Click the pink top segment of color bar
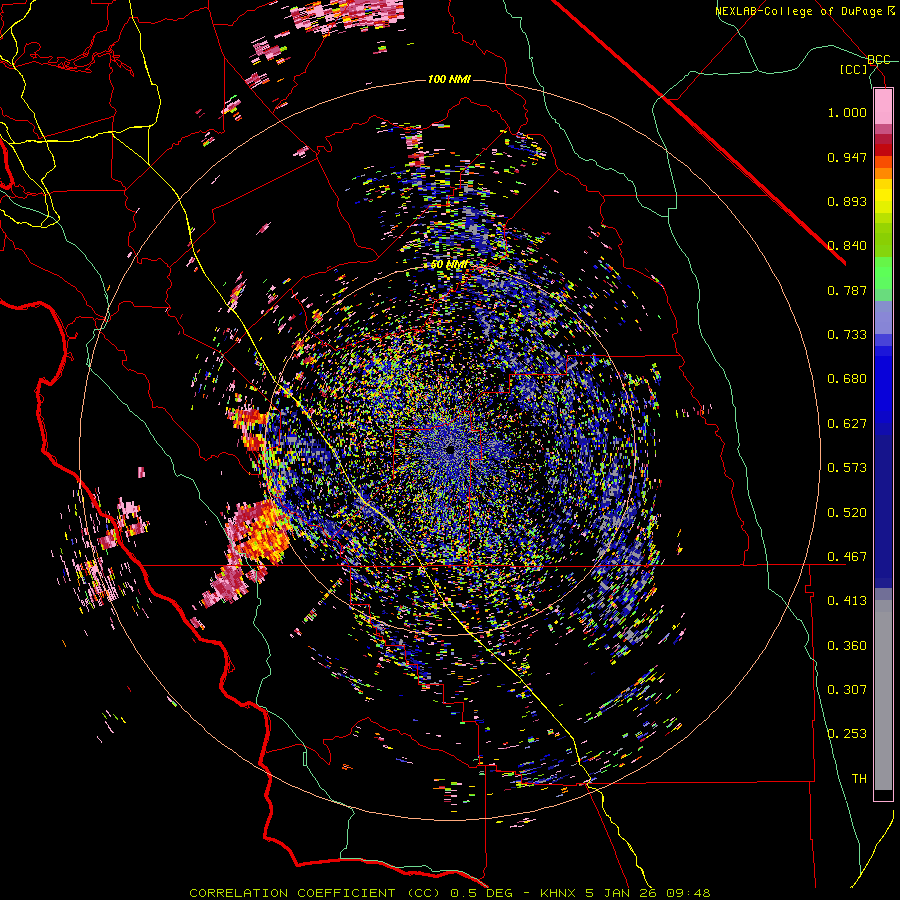The height and width of the screenshot is (900, 900). tap(883, 107)
